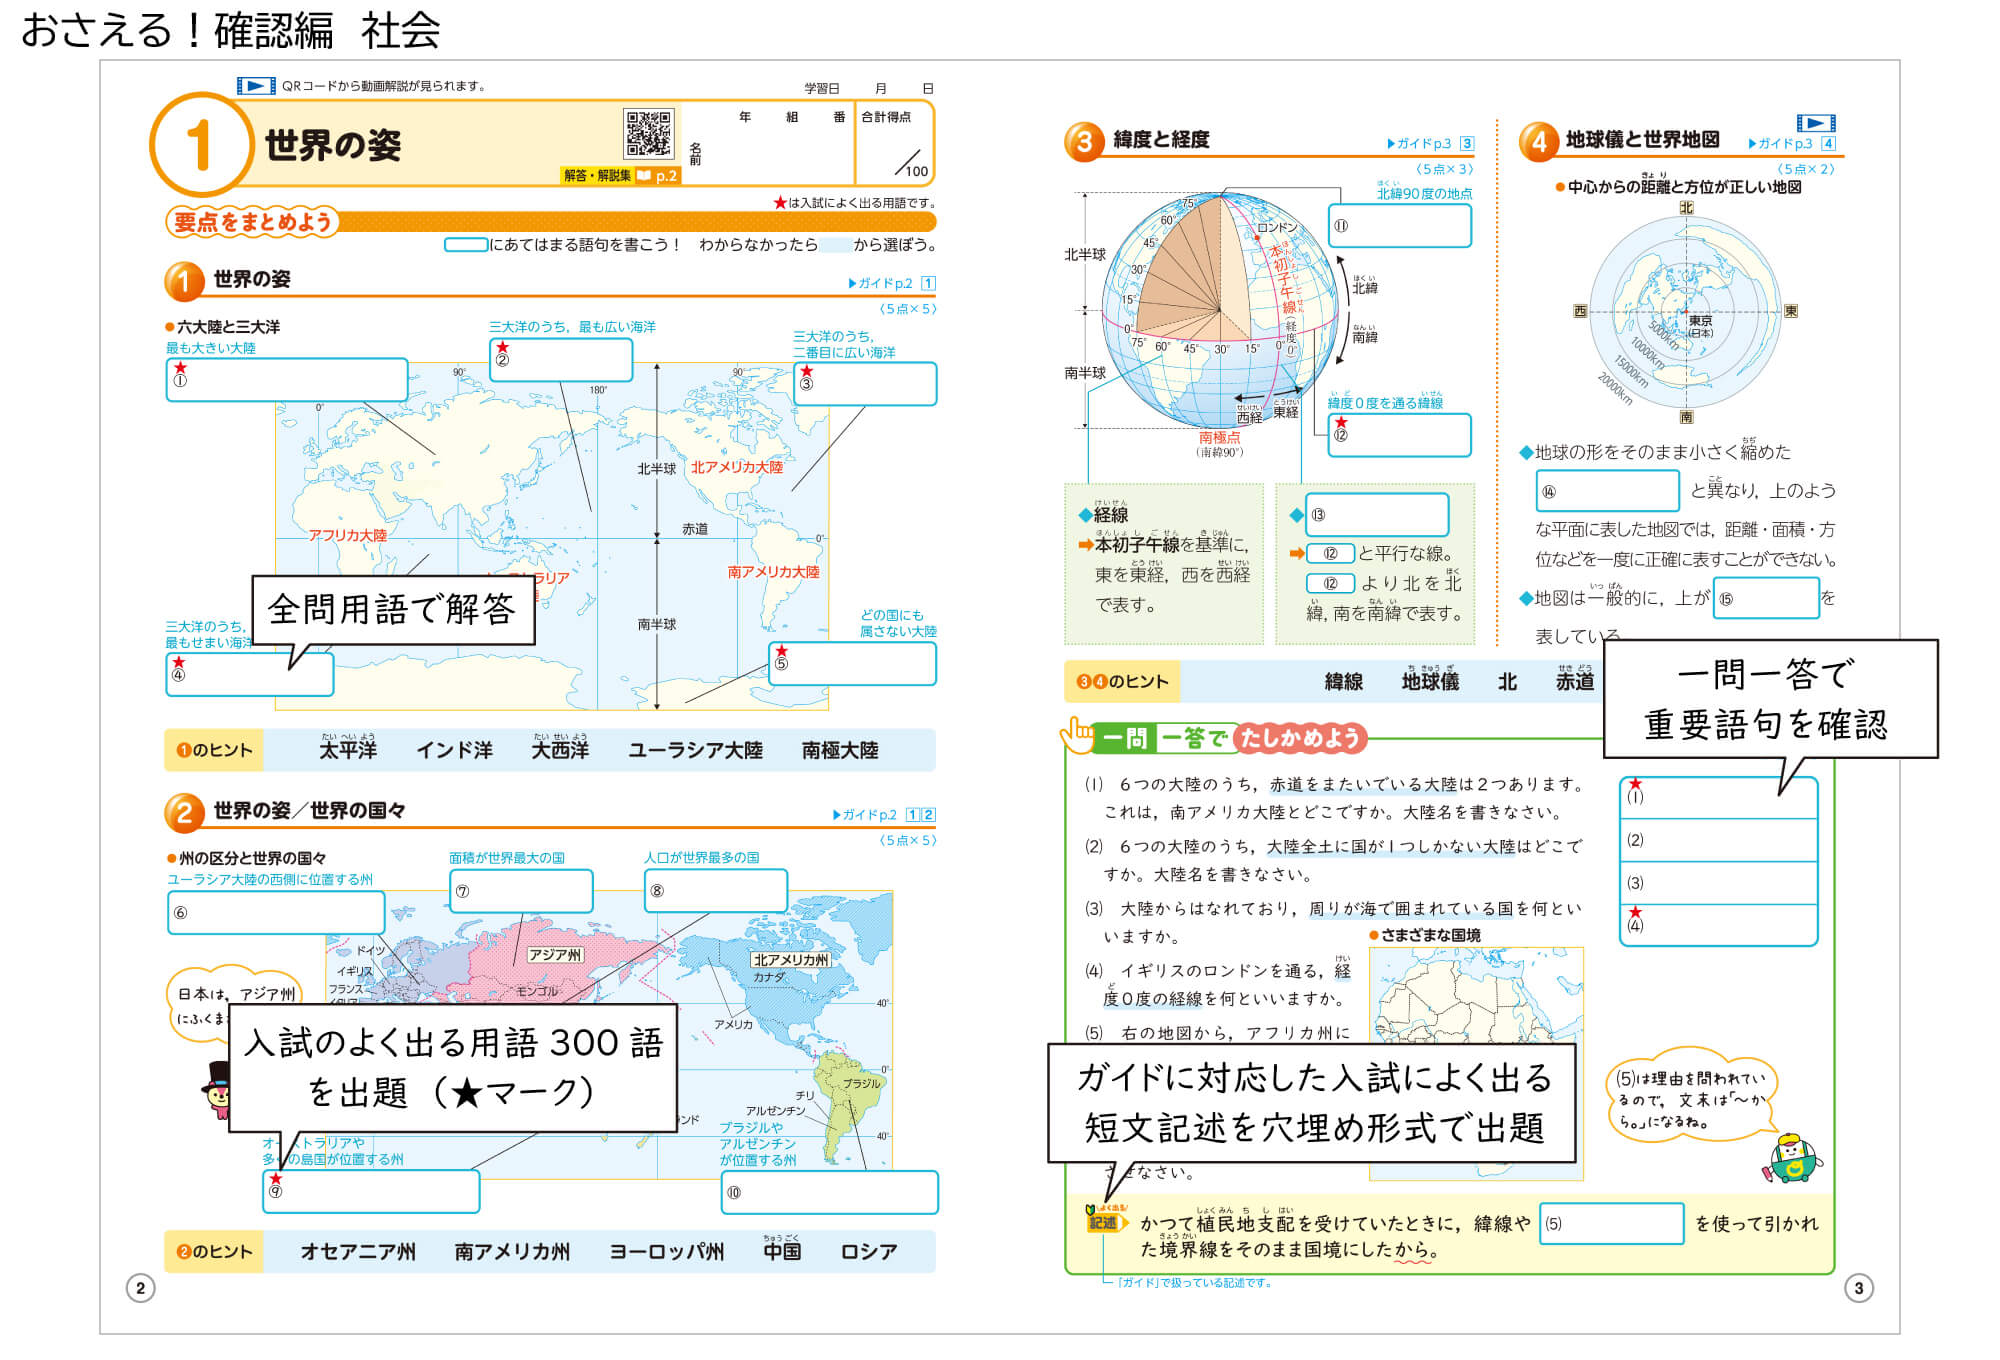
Task: Click the 解答・解説集 p.2 label
Action: pos(620,176)
